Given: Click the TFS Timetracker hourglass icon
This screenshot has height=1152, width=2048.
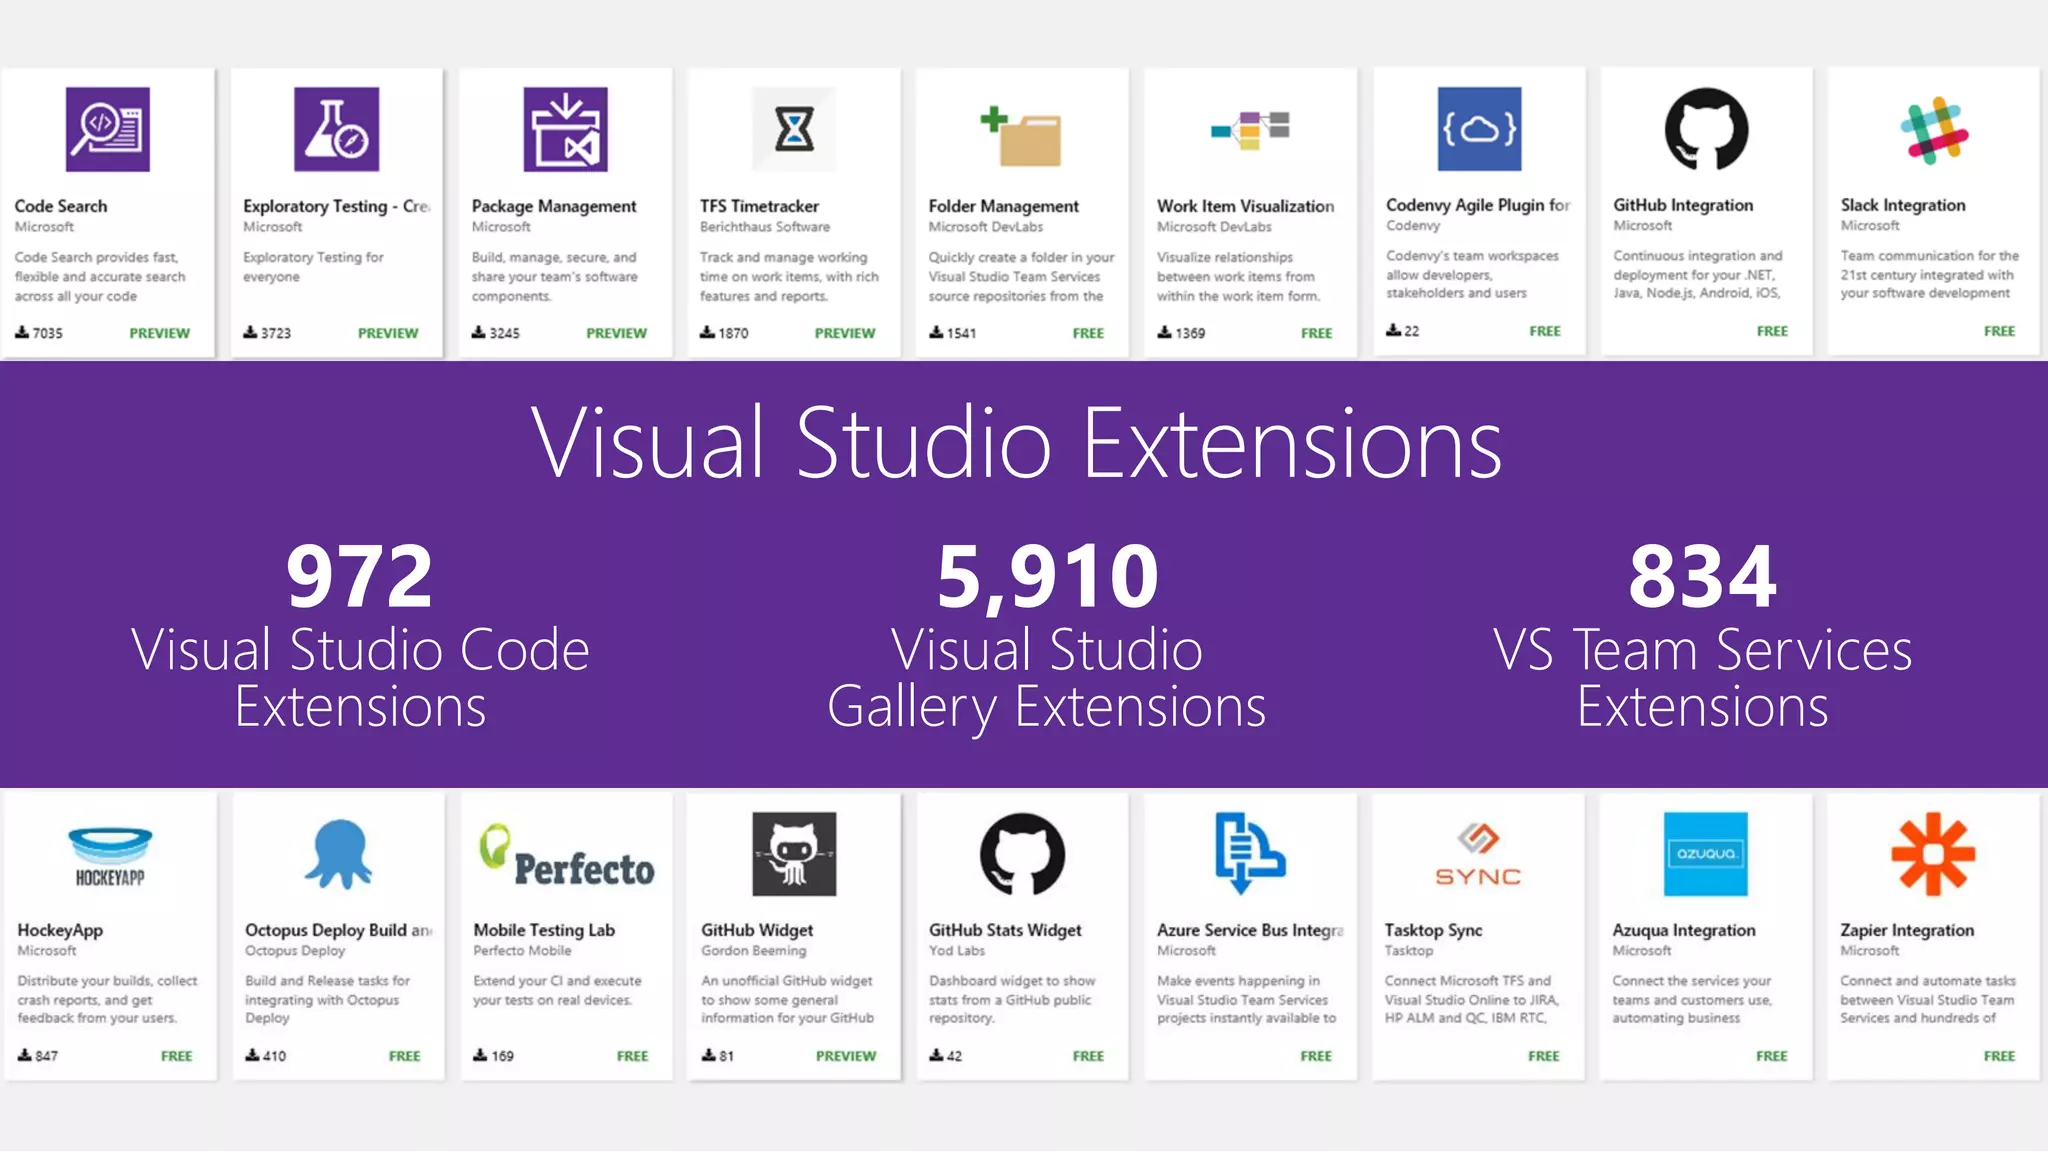Looking at the screenshot, I should pyautogui.click(x=794, y=129).
